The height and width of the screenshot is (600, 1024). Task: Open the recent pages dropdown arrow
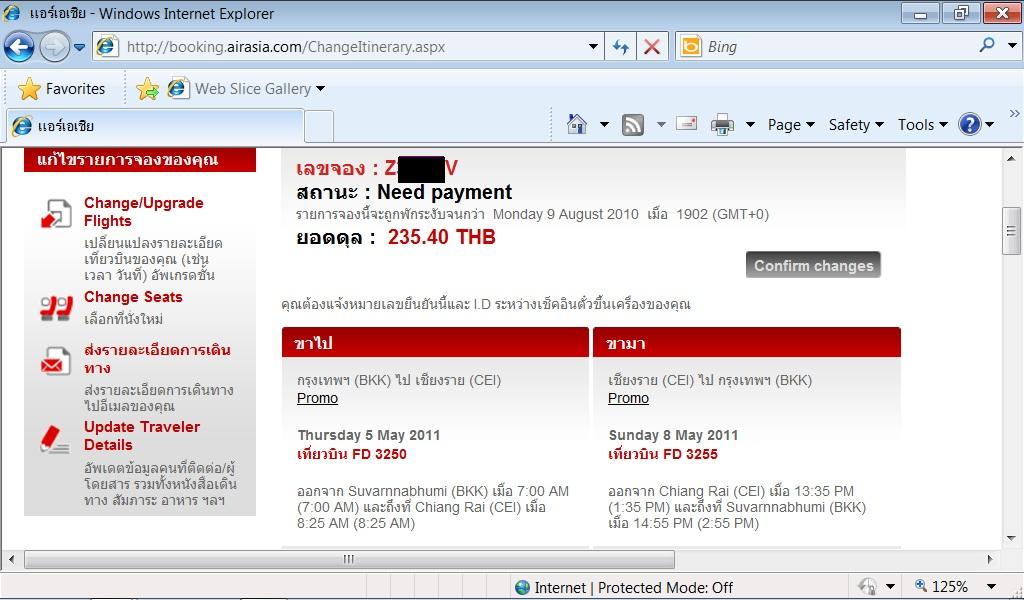[80, 47]
